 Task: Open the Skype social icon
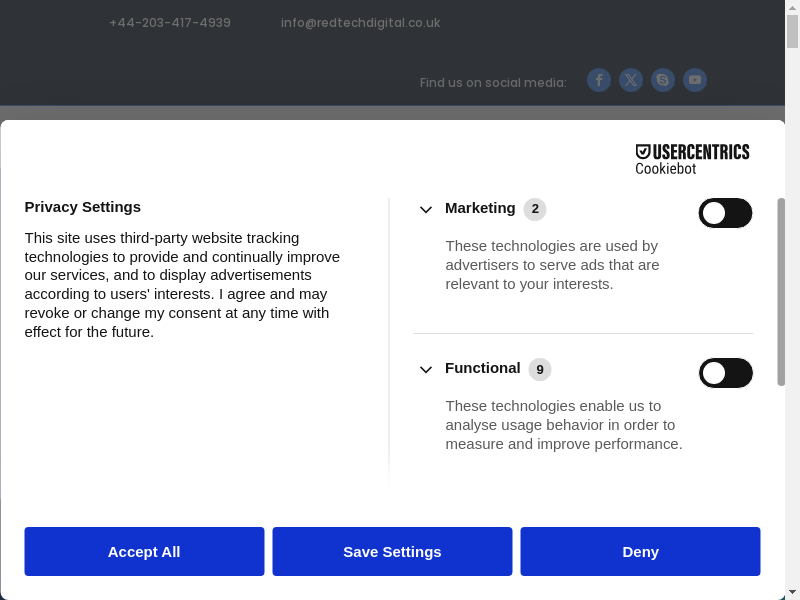[663, 80]
